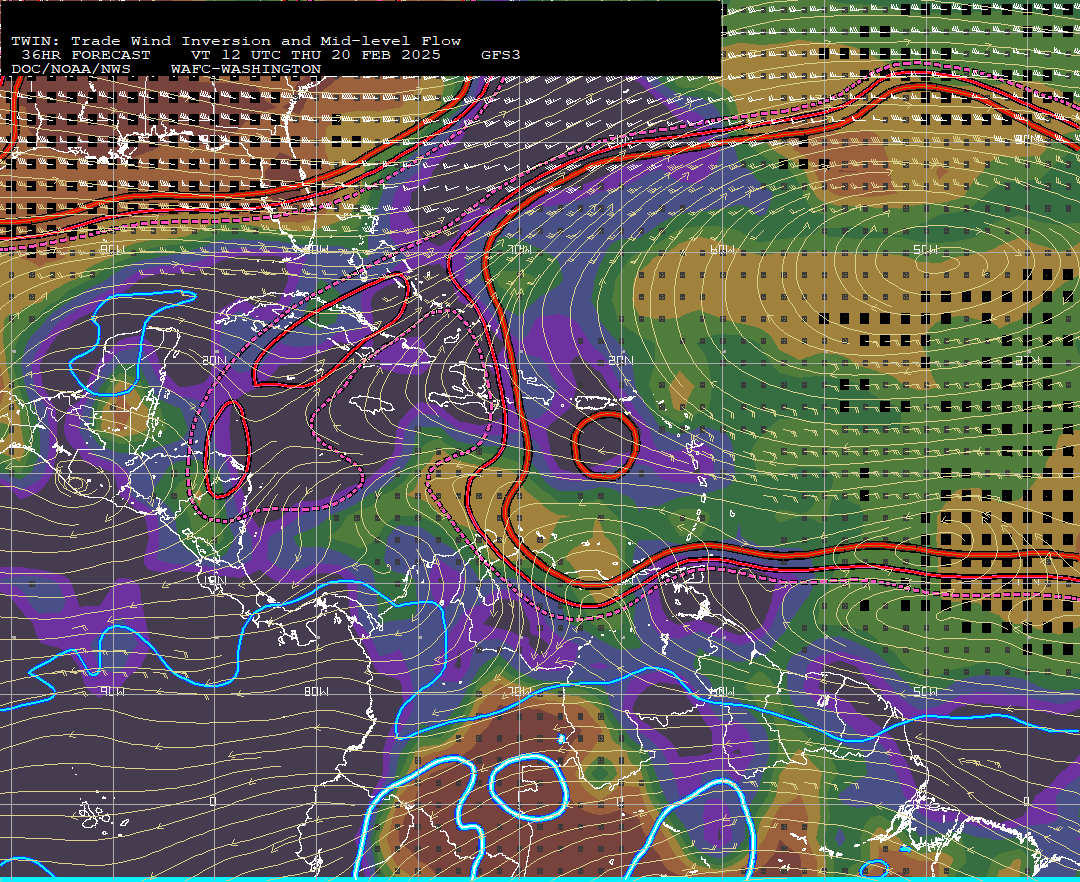Click the "DOC/NOAA/NWS" source text
The height and width of the screenshot is (882, 1080).
pos(70,70)
